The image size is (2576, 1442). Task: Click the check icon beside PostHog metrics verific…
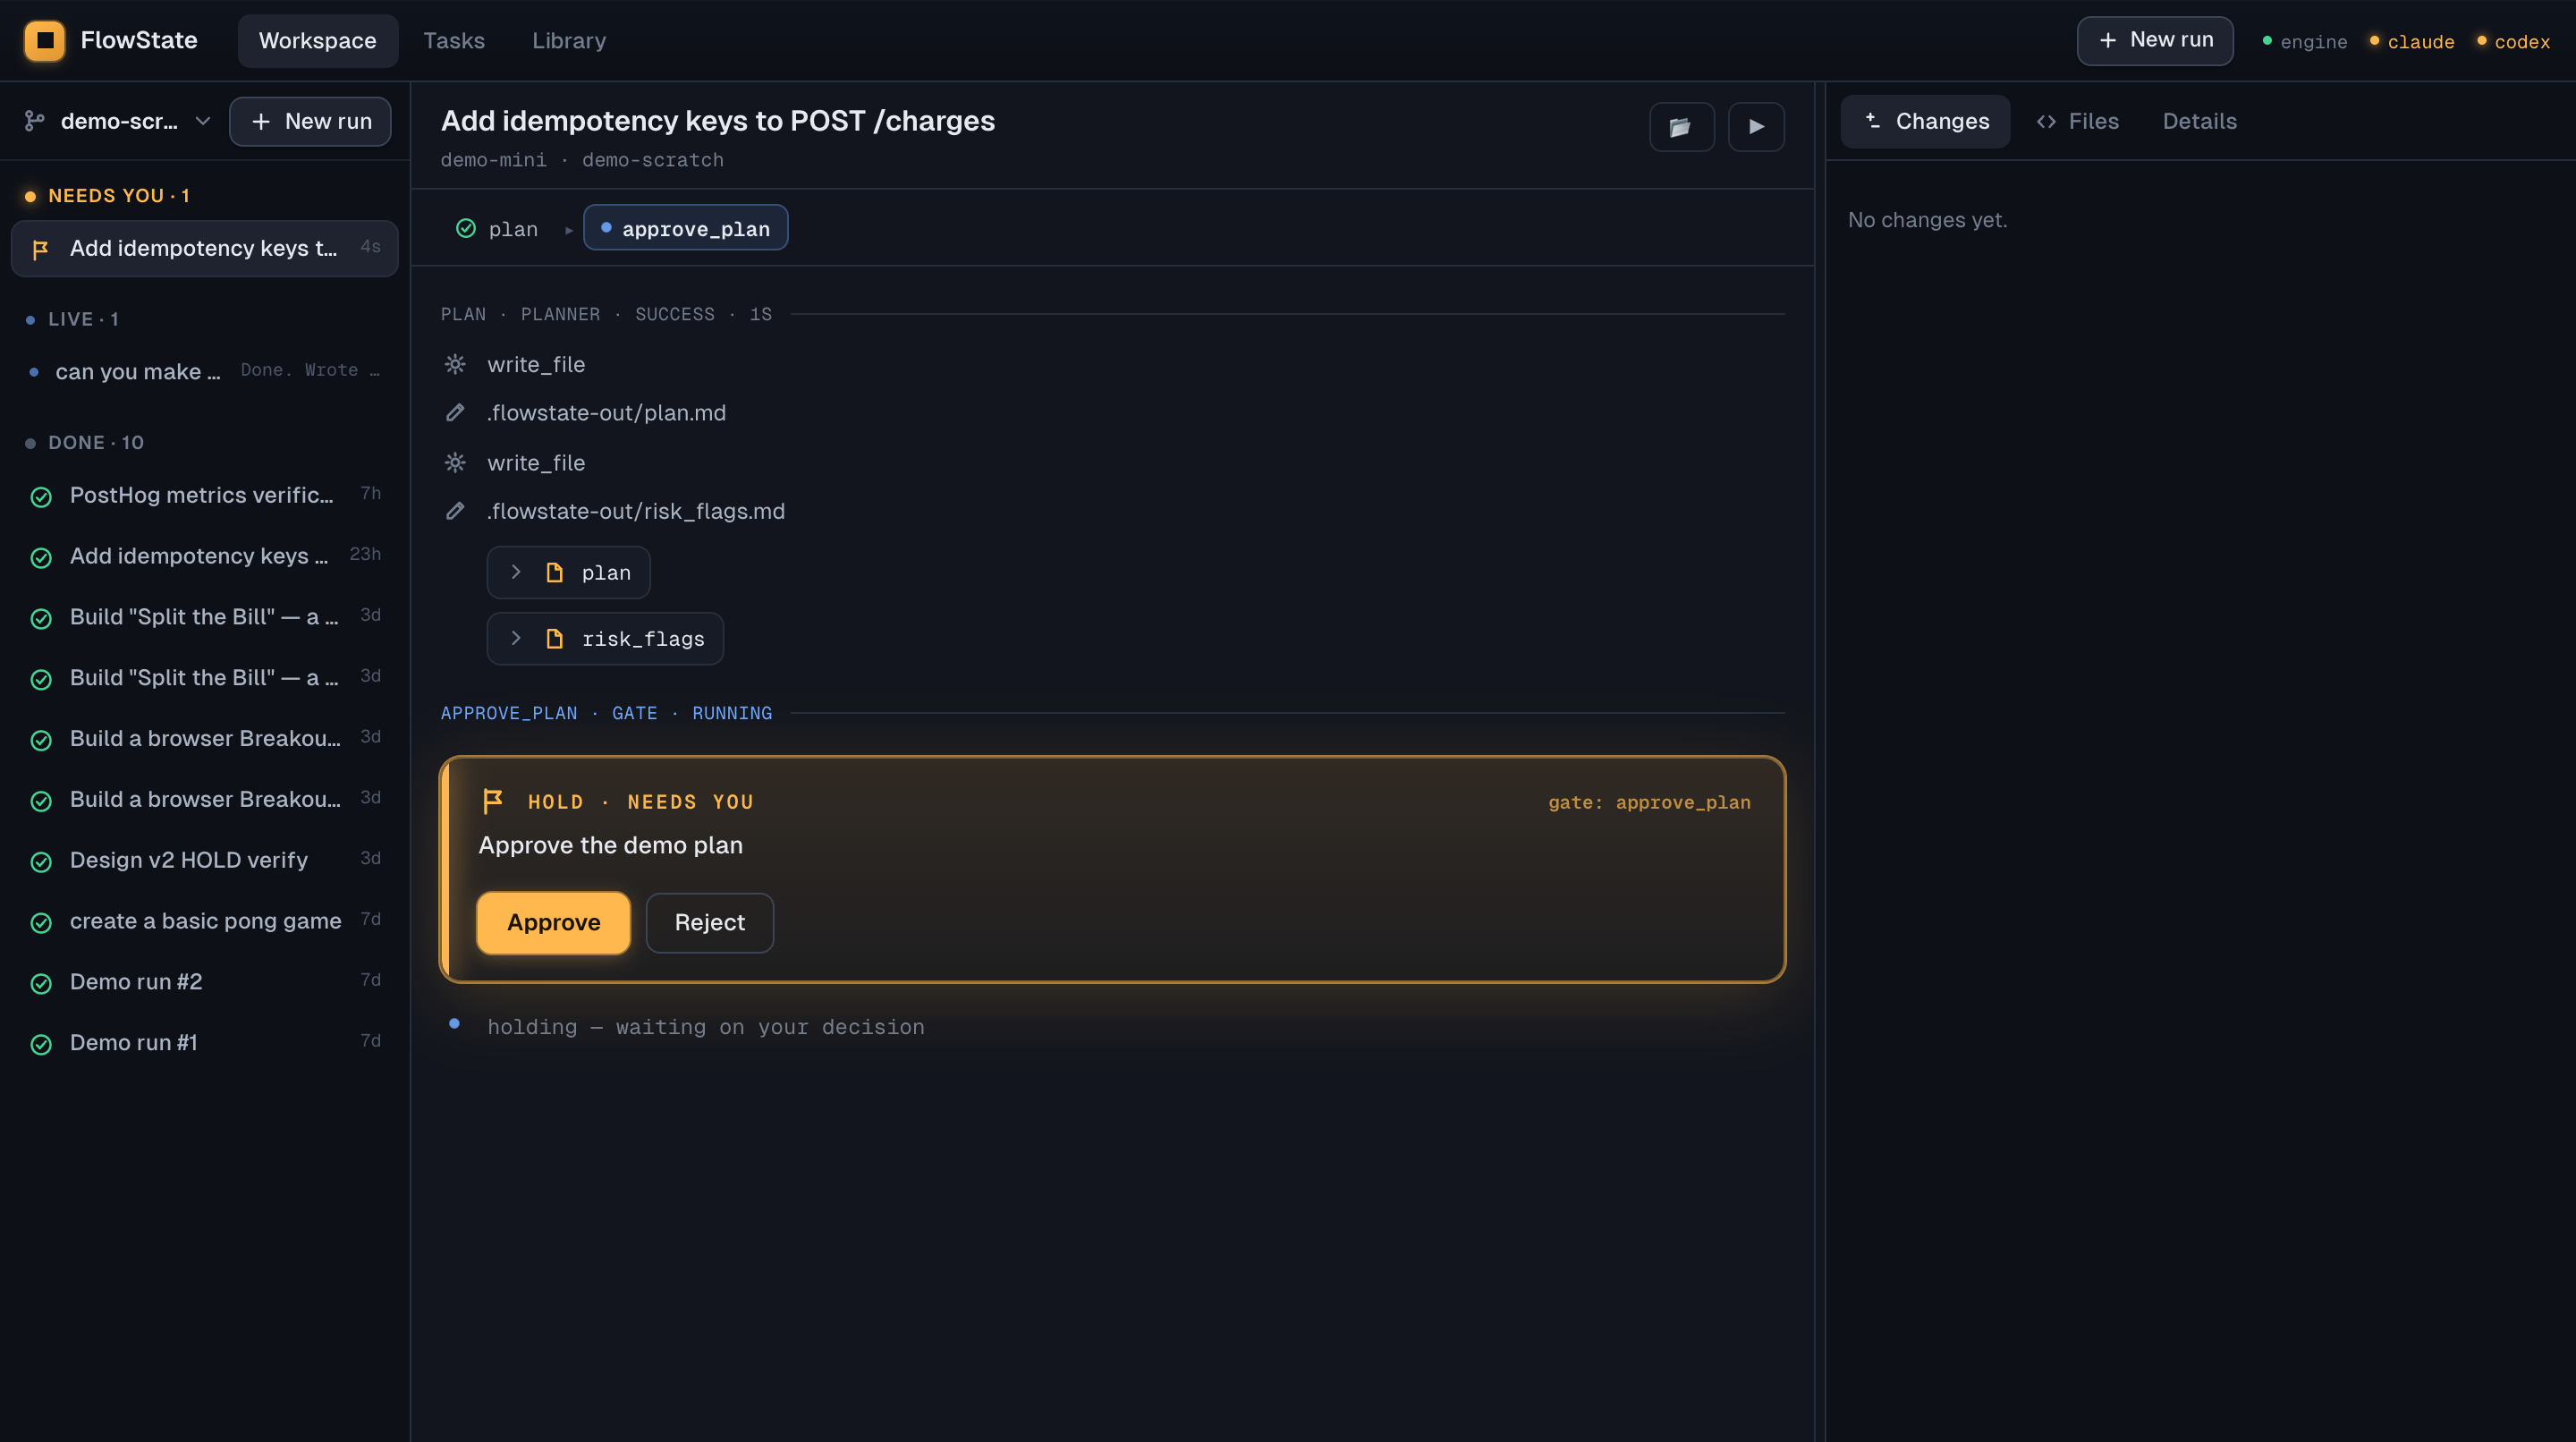41,496
